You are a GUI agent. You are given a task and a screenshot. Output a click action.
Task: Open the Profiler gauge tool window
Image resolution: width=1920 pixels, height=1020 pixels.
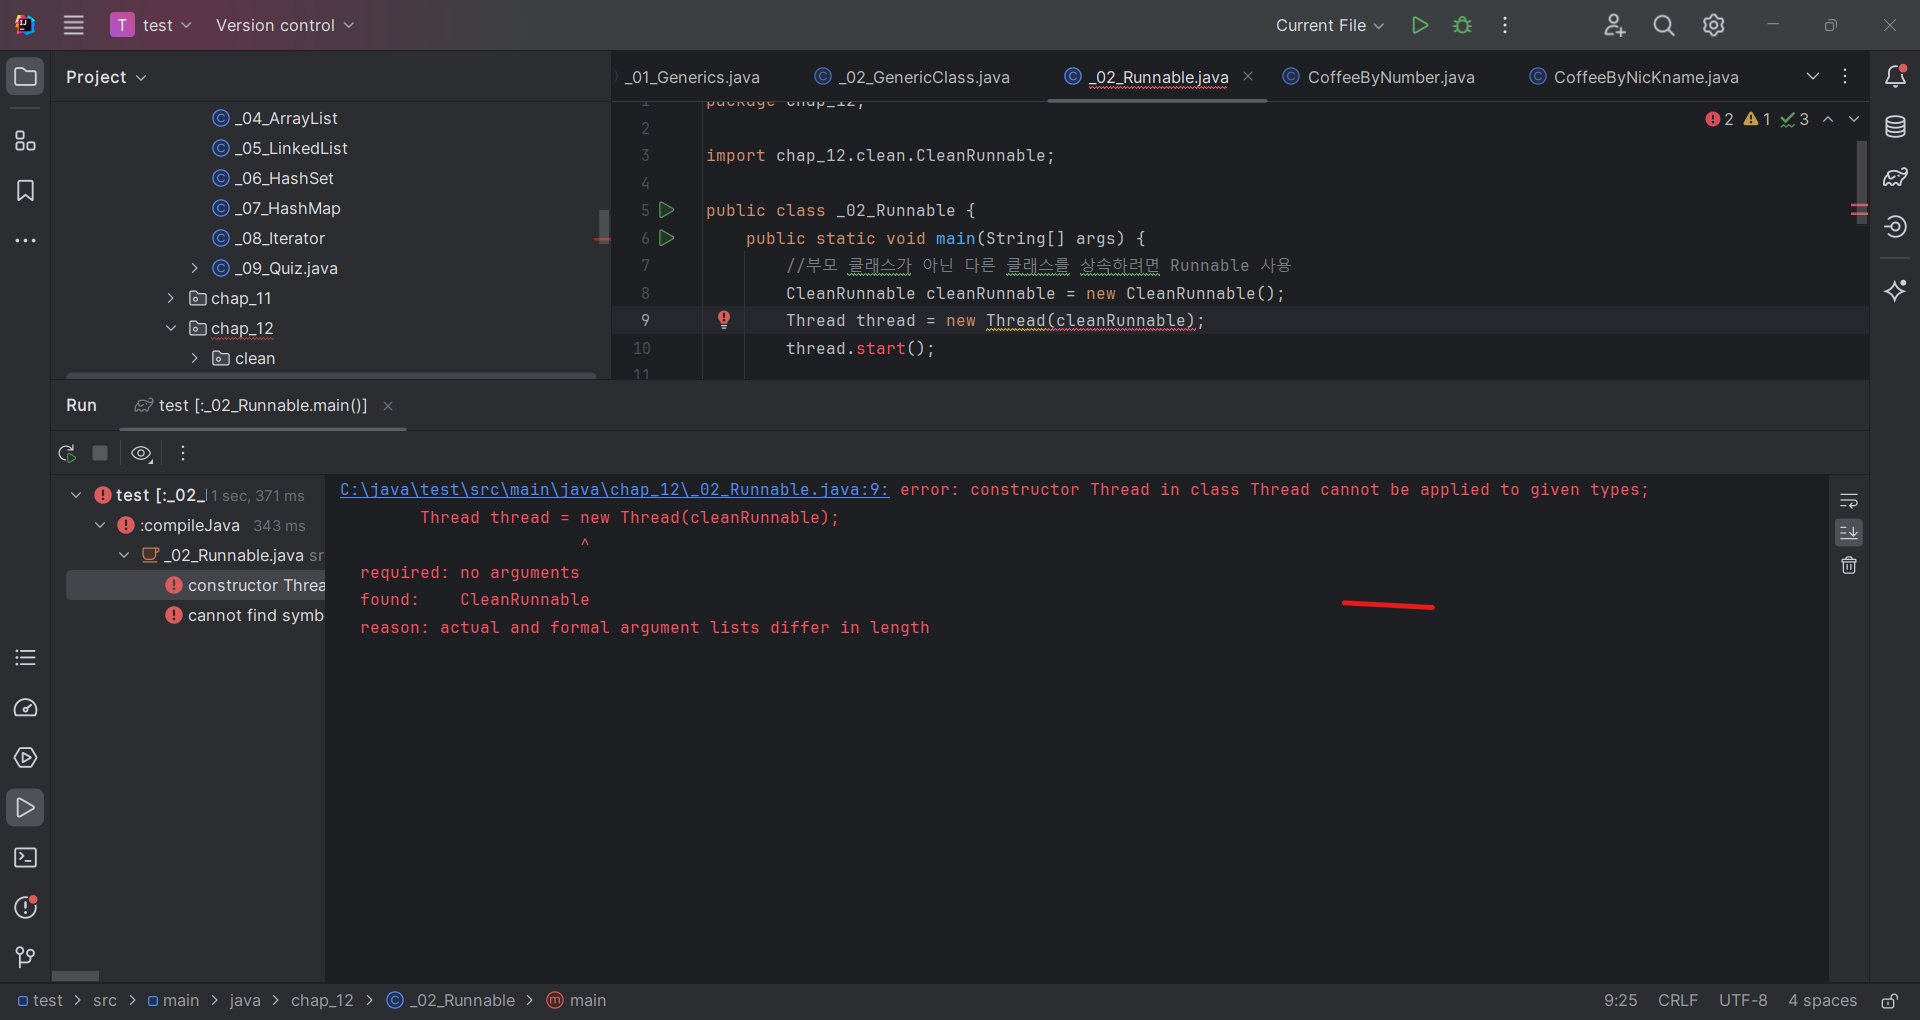[25, 707]
